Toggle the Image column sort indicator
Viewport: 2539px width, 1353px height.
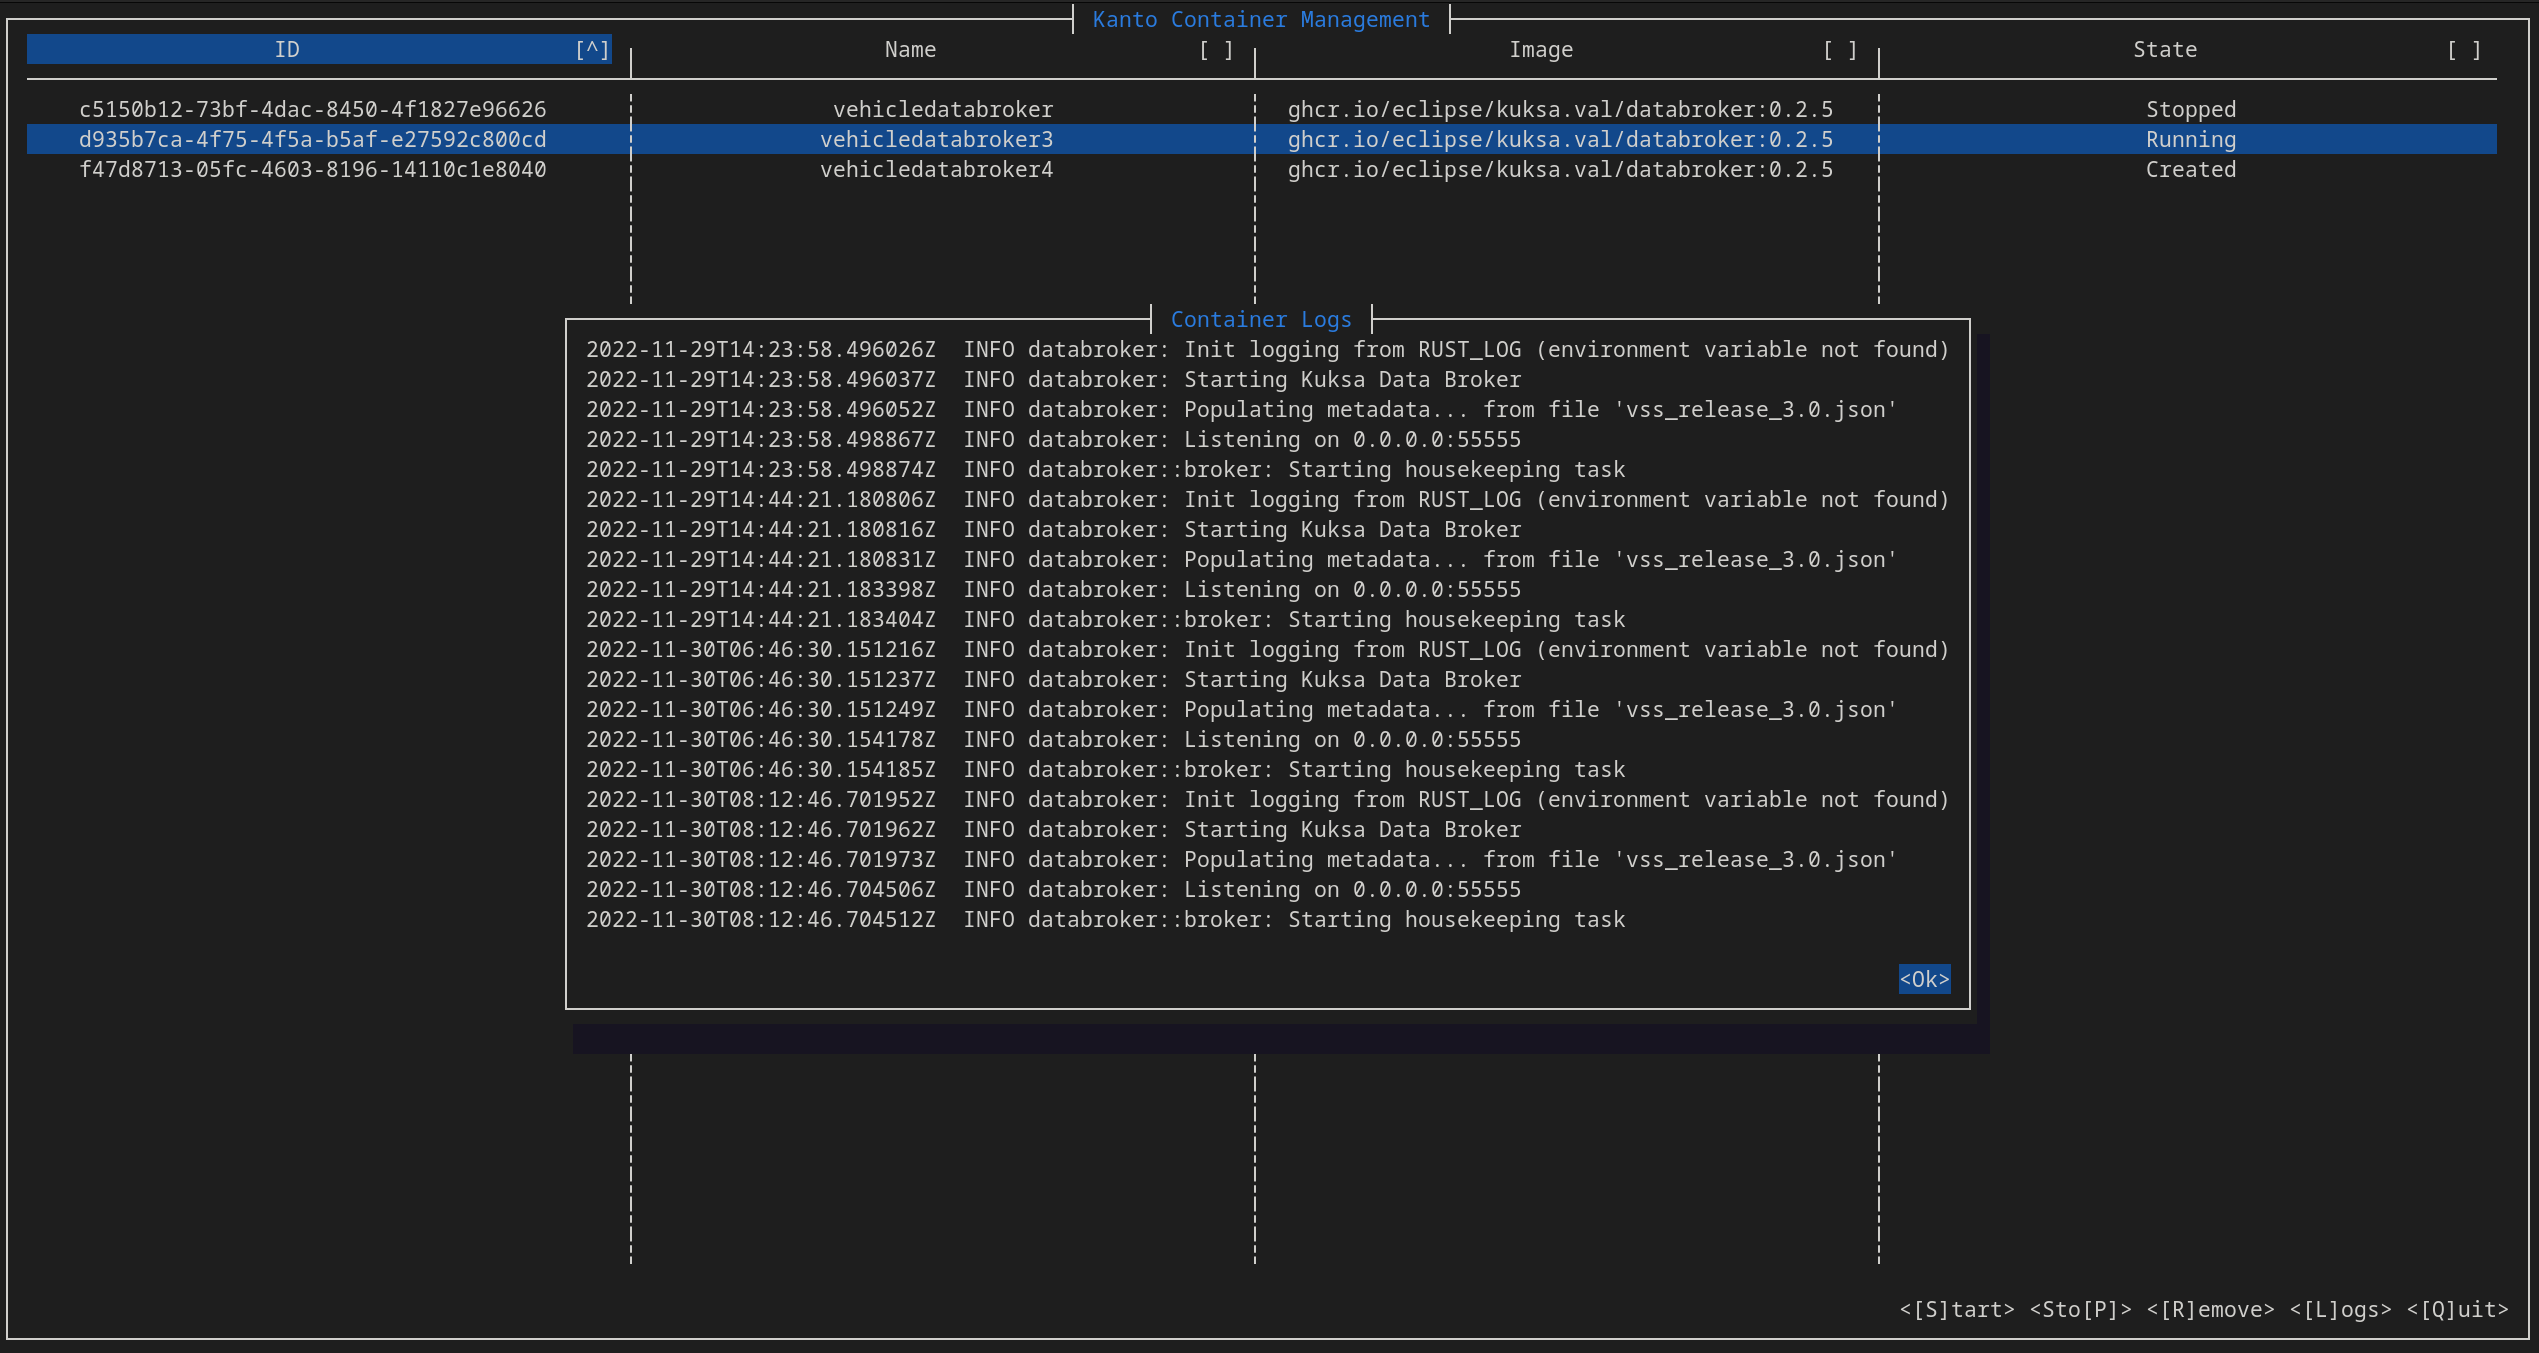(1840, 49)
